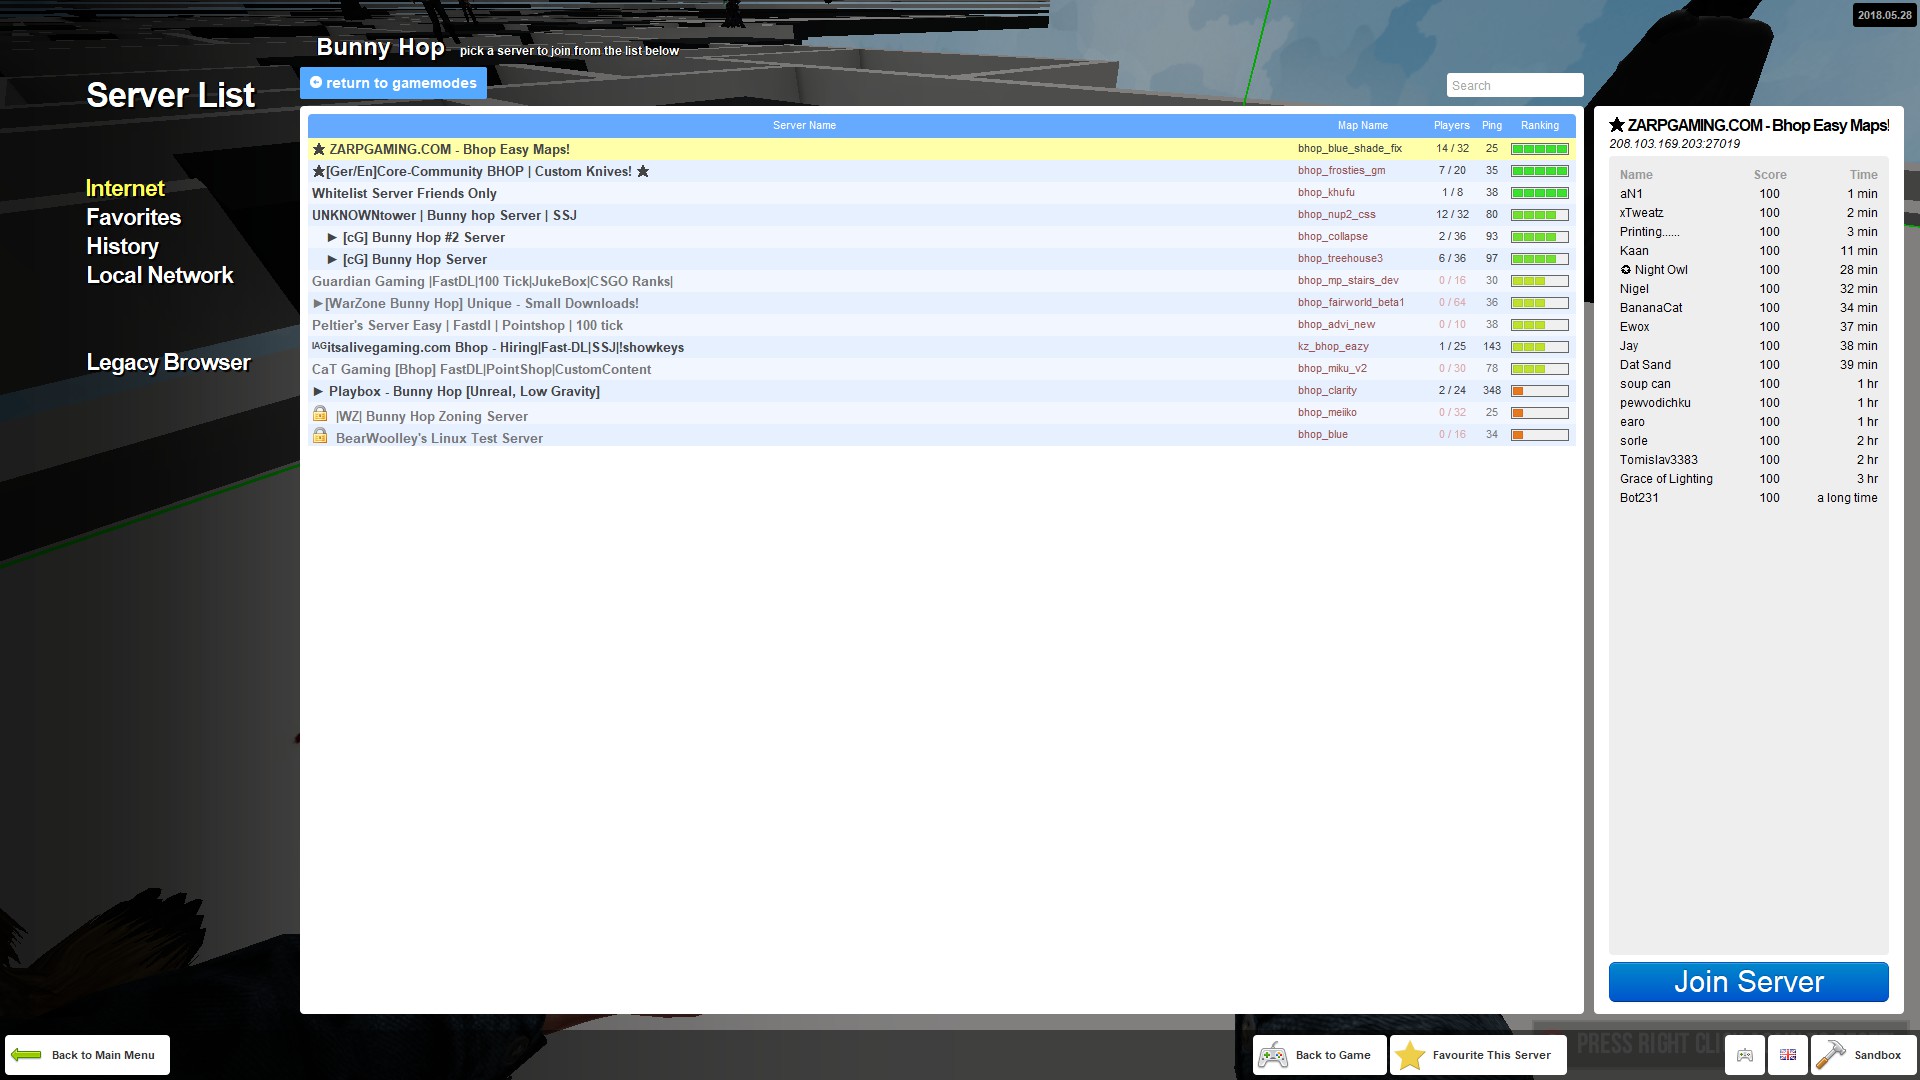Favourite This Server with the star button
Image resolution: width=1920 pixels, height=1080 pixels.
[1478, 1055]
